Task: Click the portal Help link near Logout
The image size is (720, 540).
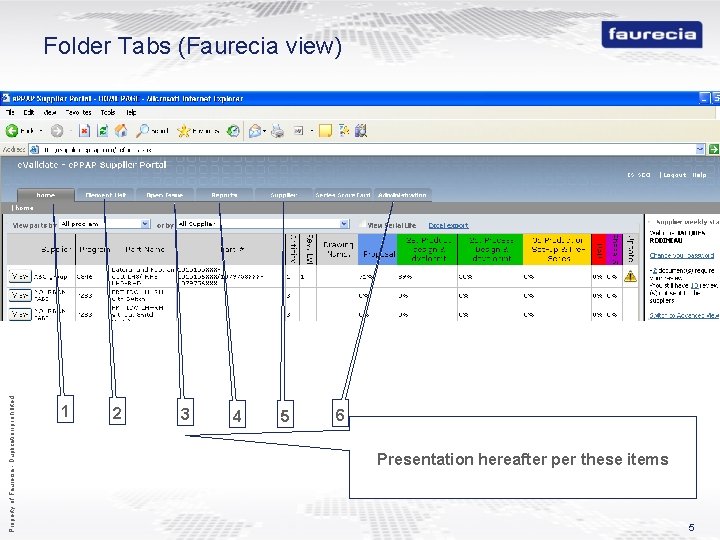Action: [x=699, y=175]
